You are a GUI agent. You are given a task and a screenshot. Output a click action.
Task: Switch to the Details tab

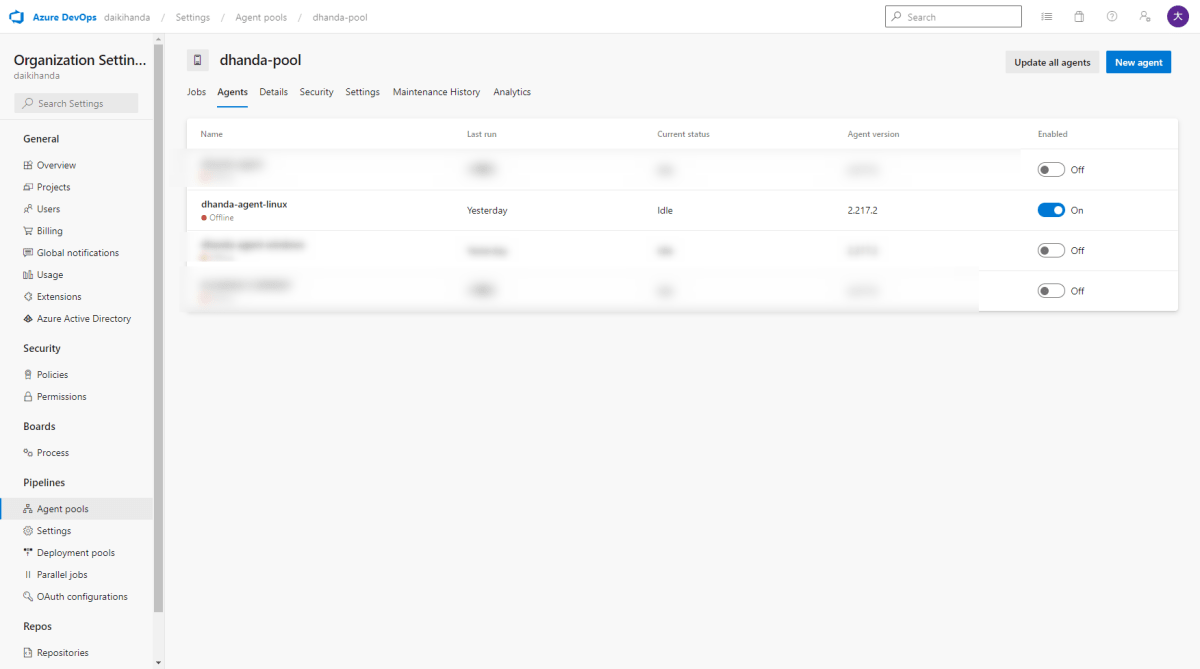click(273, 92)
